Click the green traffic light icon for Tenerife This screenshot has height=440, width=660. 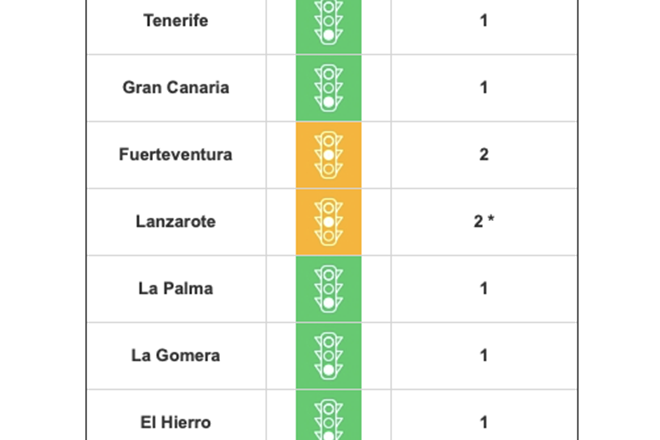click(328, 22)
